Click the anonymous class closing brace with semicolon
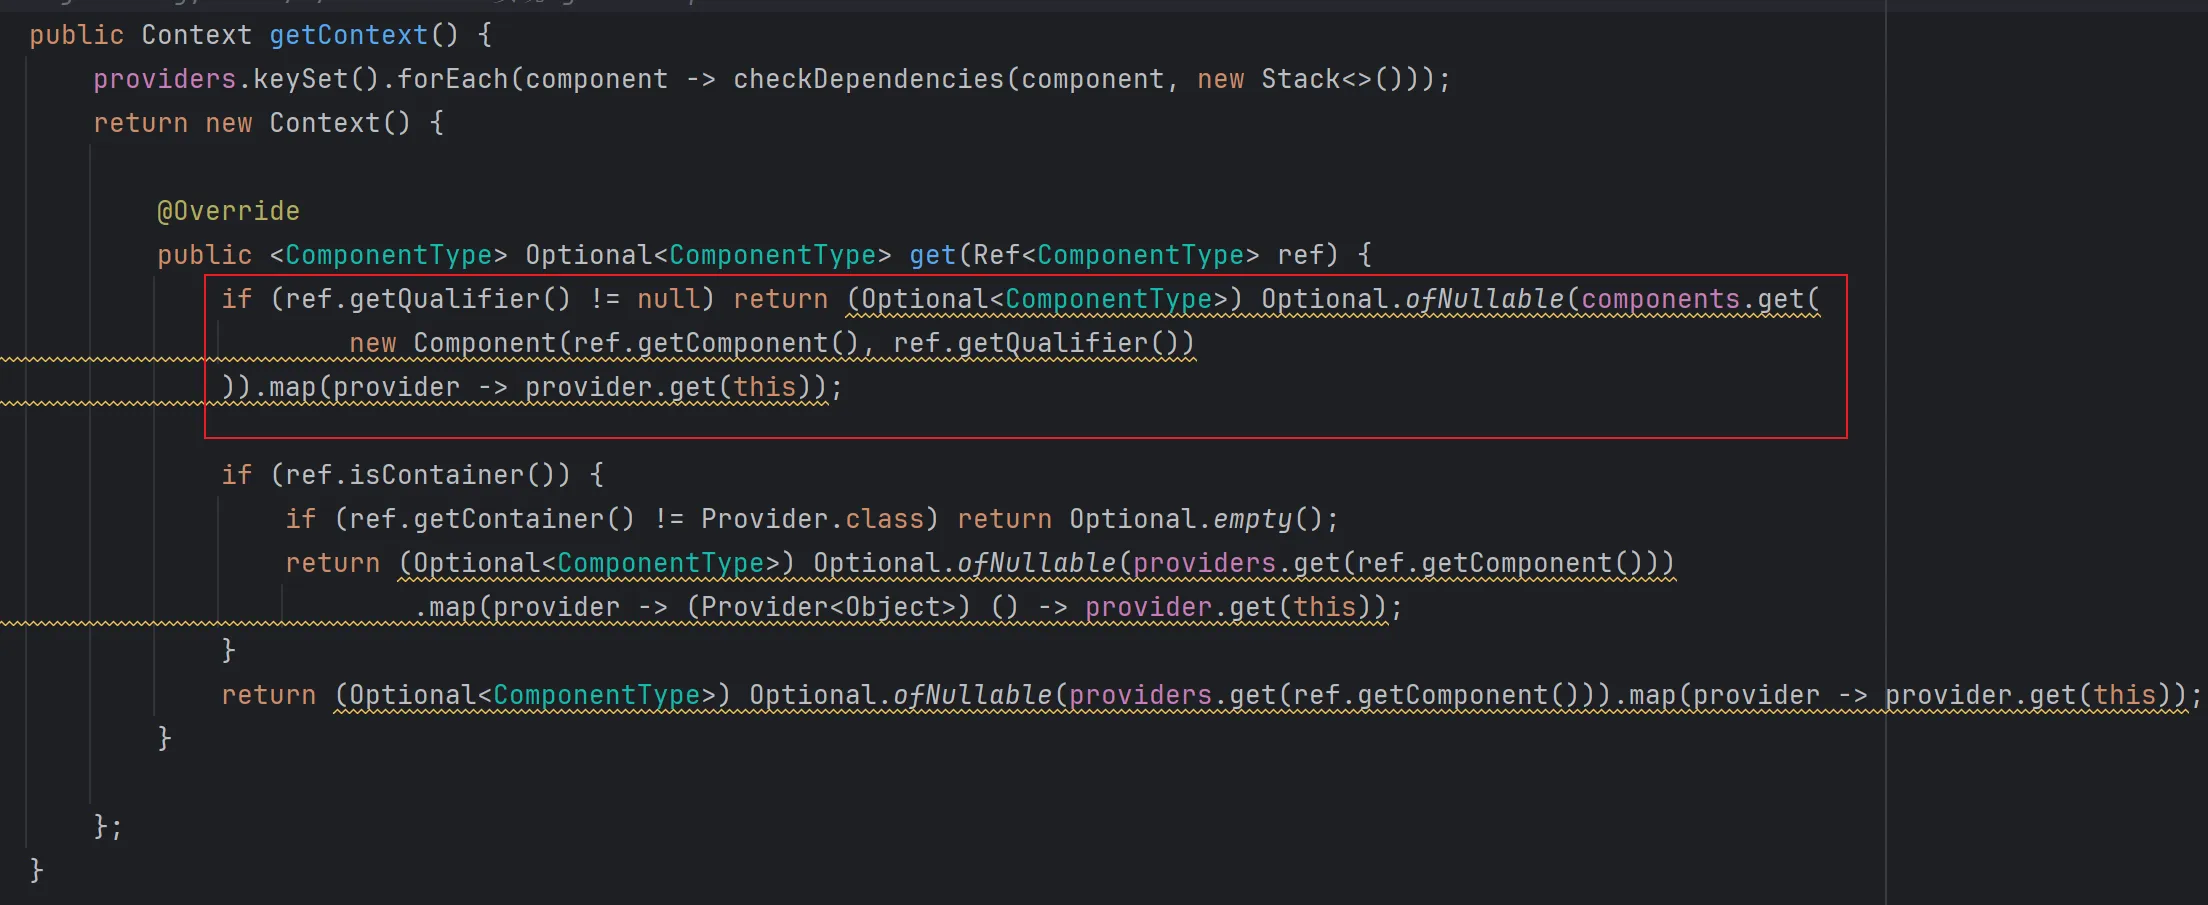Viewport: 2208px width, 905px height. pyautogui.click(x=107, y=827)
